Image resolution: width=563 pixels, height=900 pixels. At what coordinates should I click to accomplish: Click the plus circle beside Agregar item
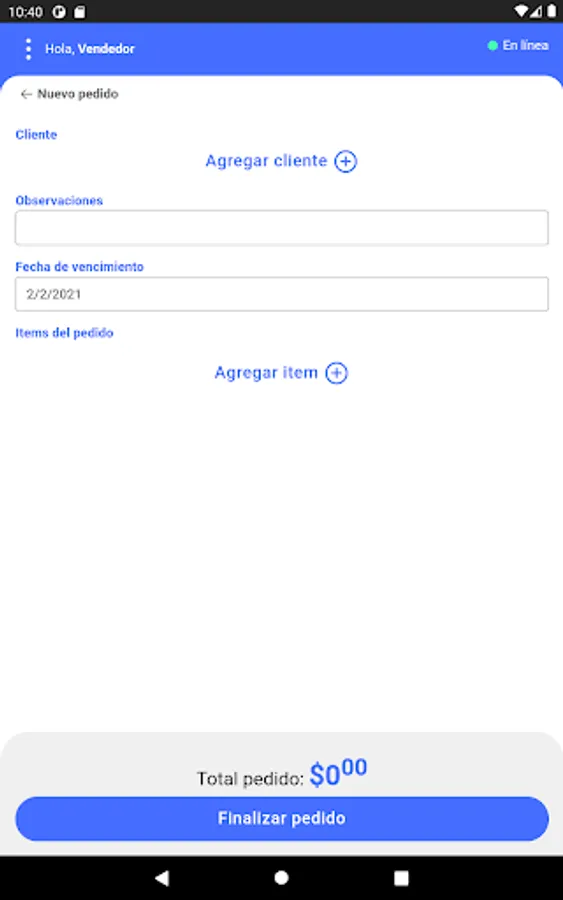click(x=336, y=373)
